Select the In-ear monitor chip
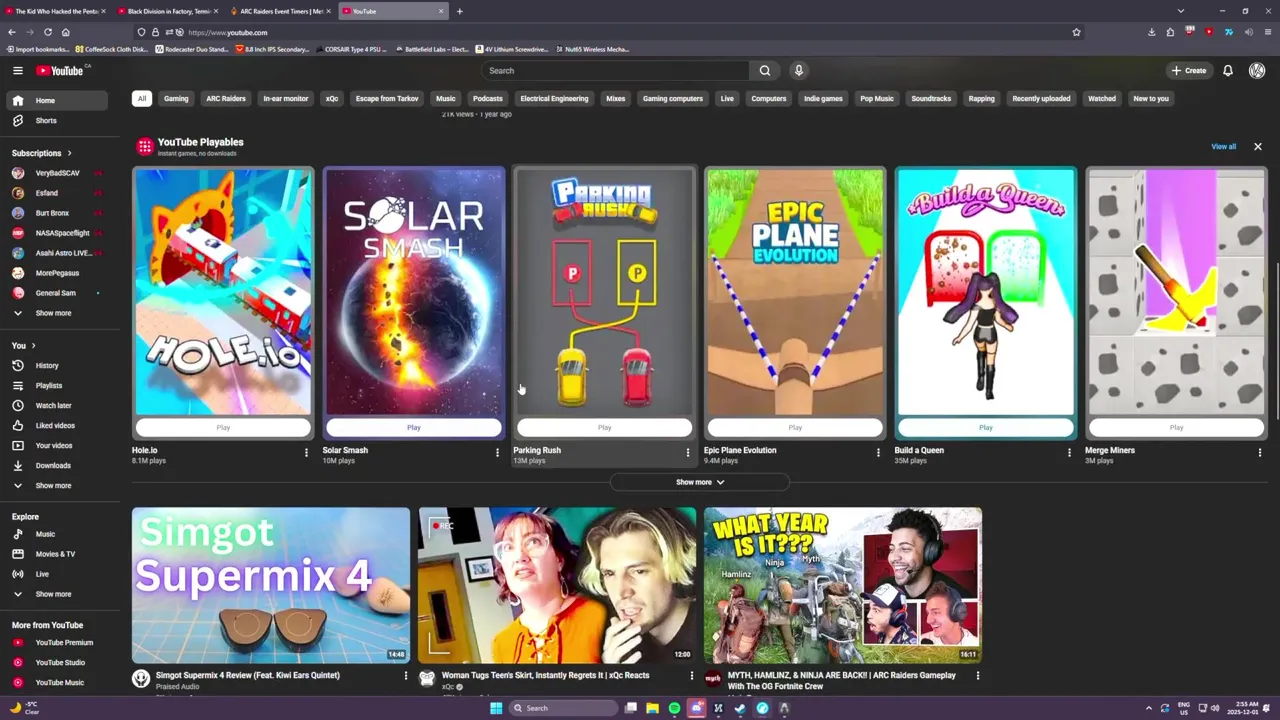The height and width of the screenshot is (720, 1280). [286, 98]
